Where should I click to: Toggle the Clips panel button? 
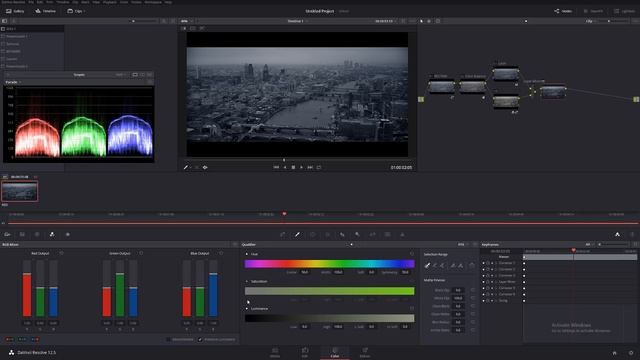click(76, 11)
